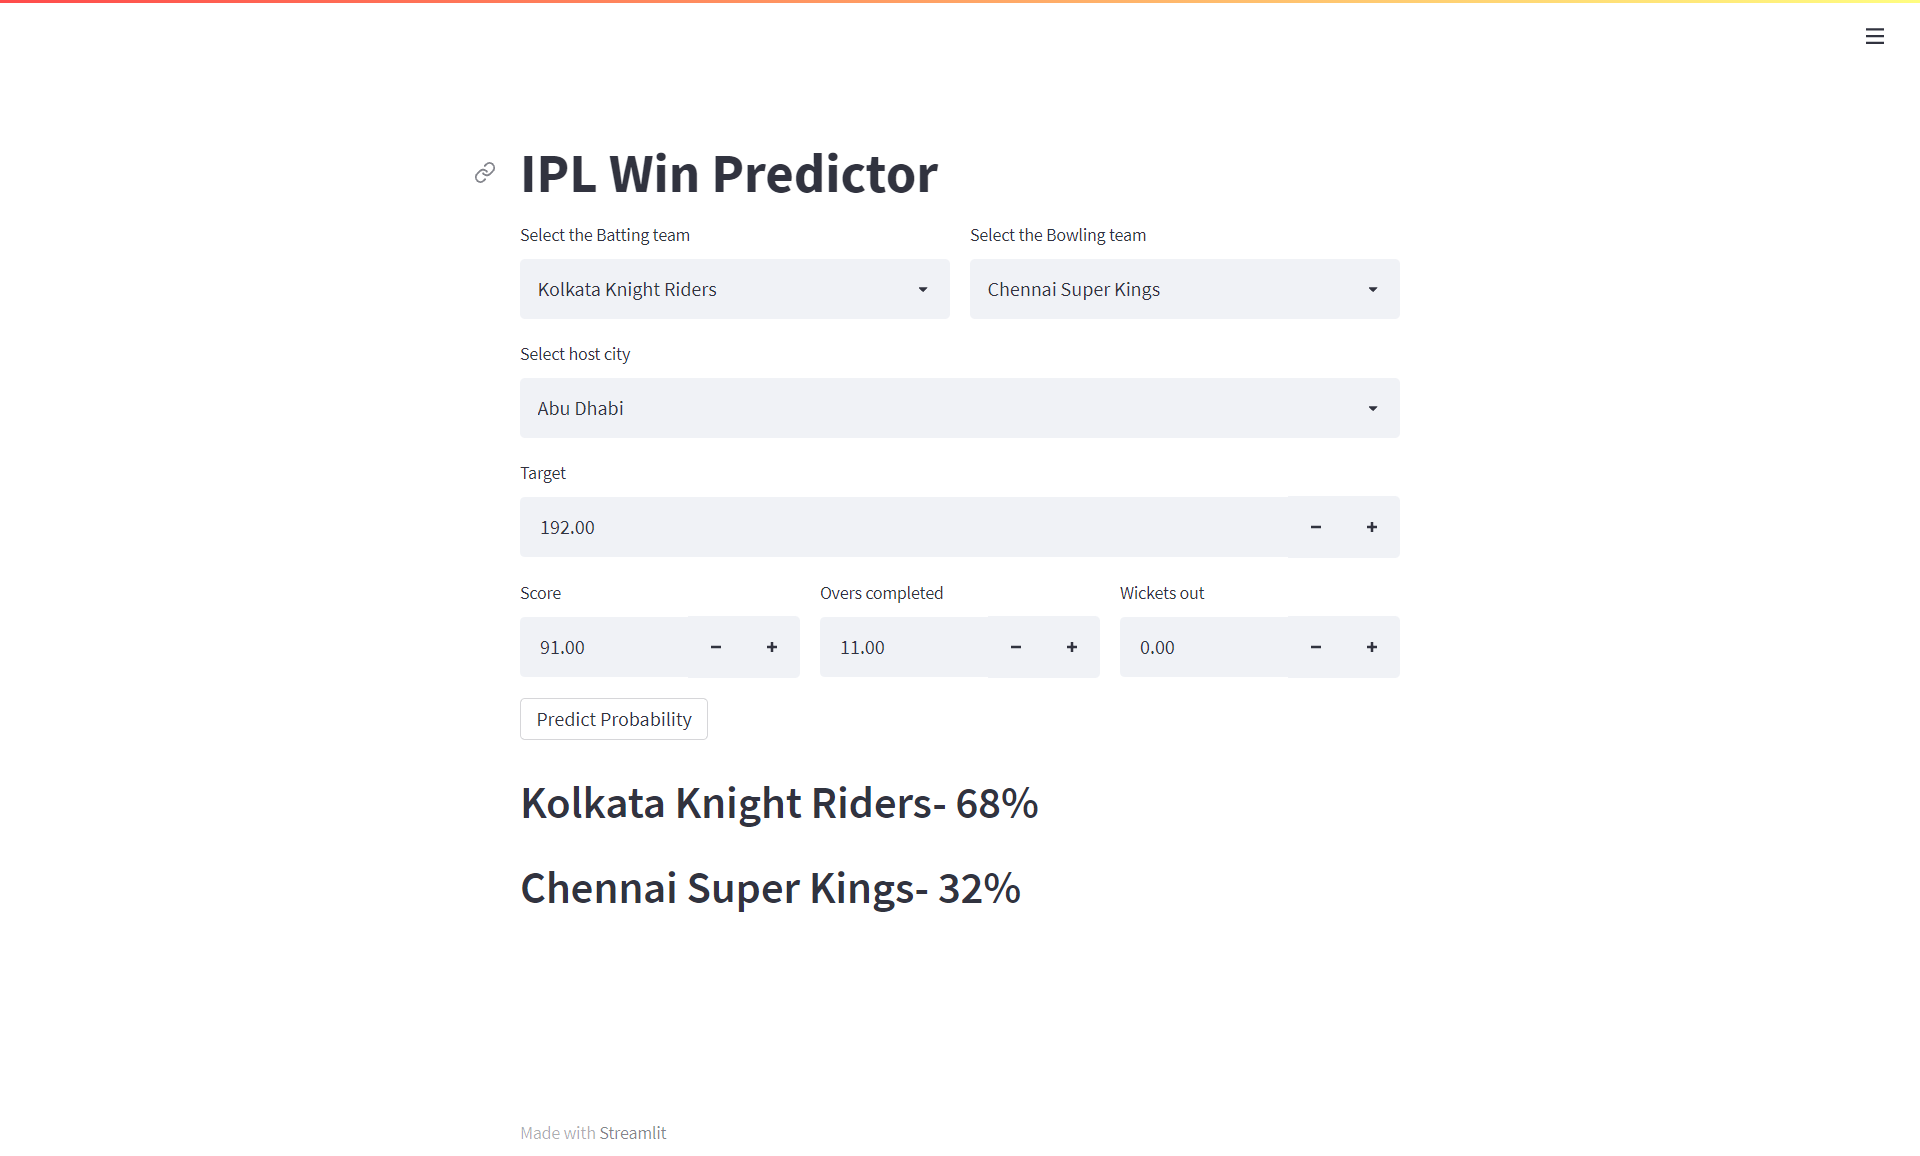Select the Kolkata Knight Riders 68% heading

779,802
